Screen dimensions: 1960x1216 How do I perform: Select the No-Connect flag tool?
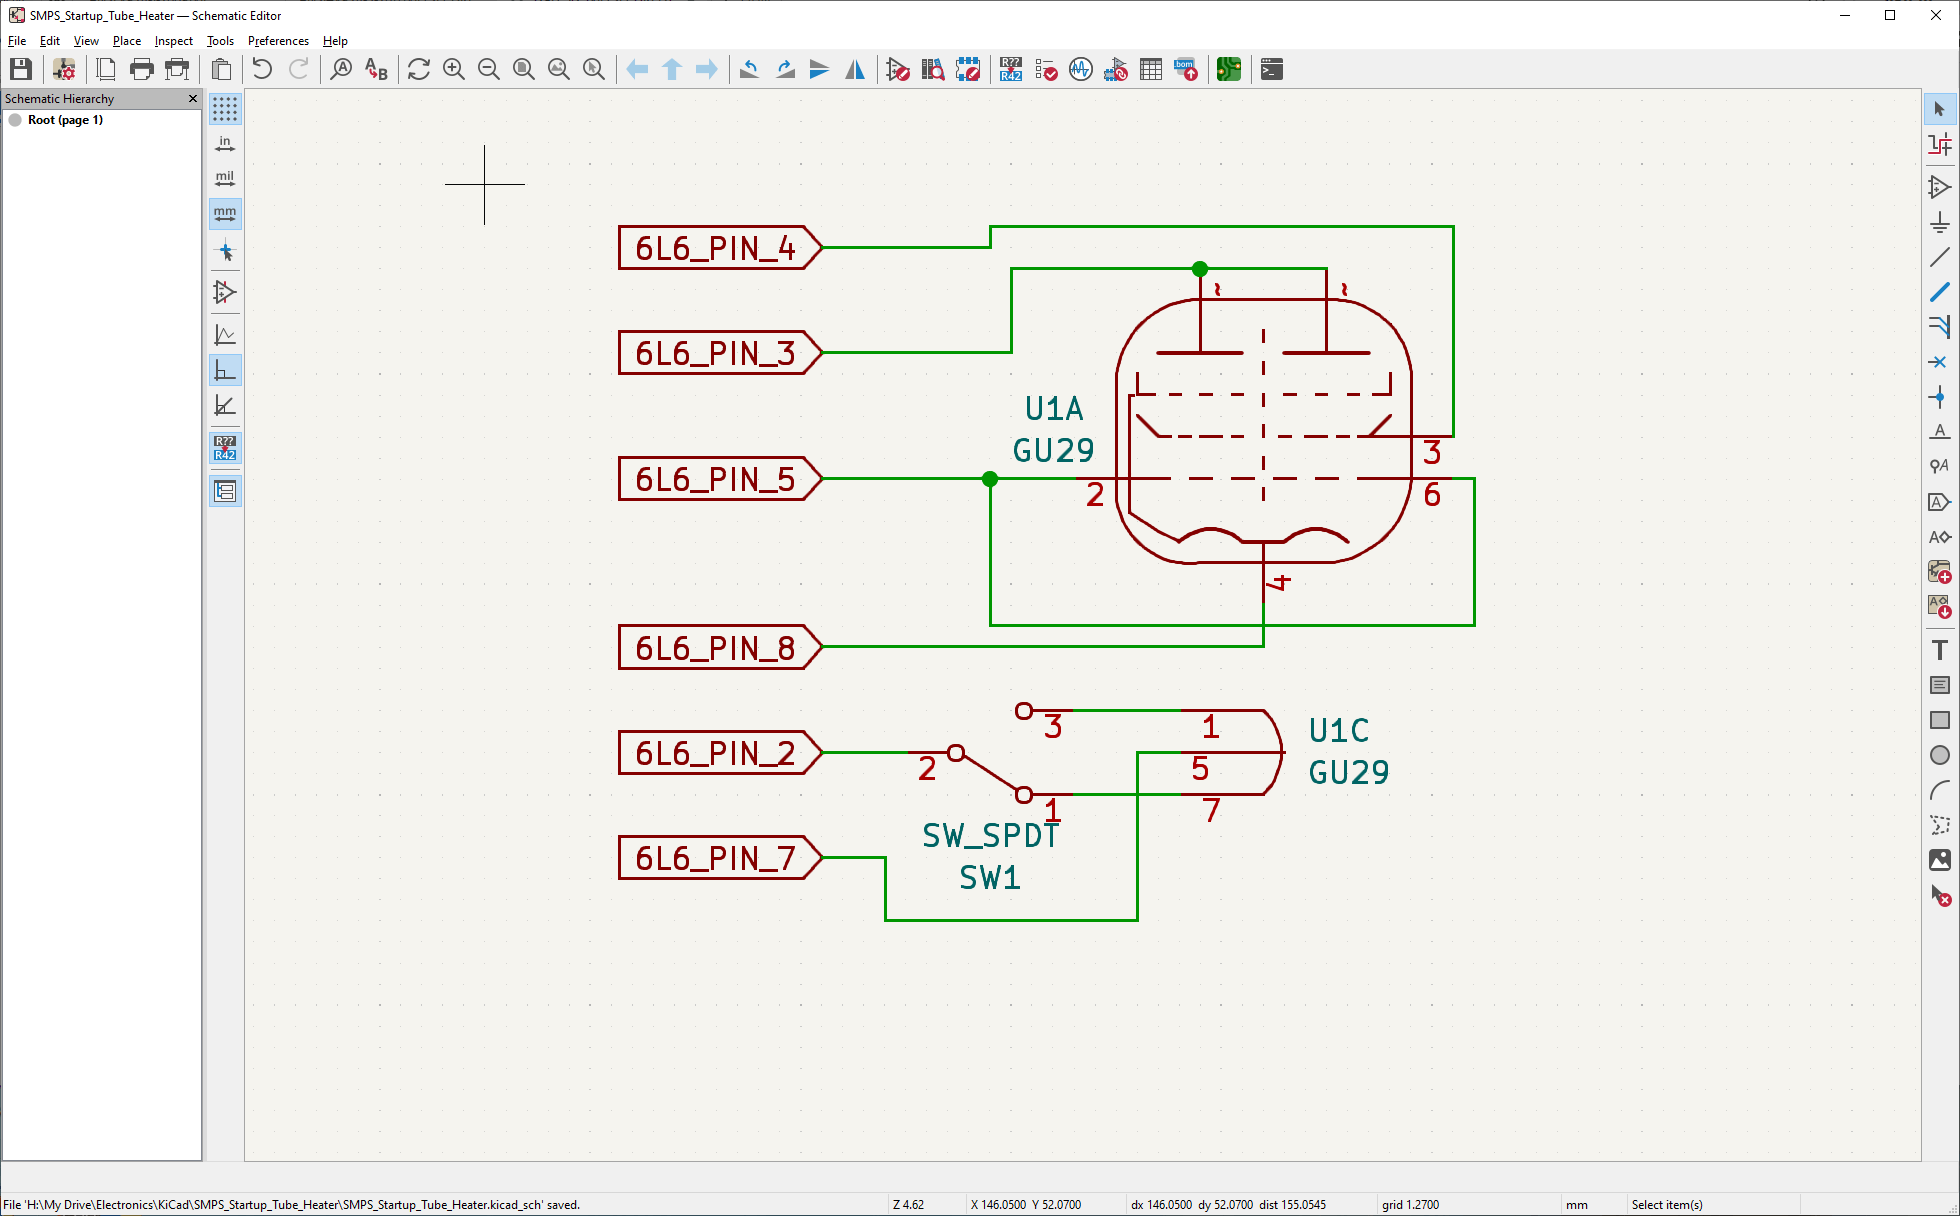click(1940, 362)
